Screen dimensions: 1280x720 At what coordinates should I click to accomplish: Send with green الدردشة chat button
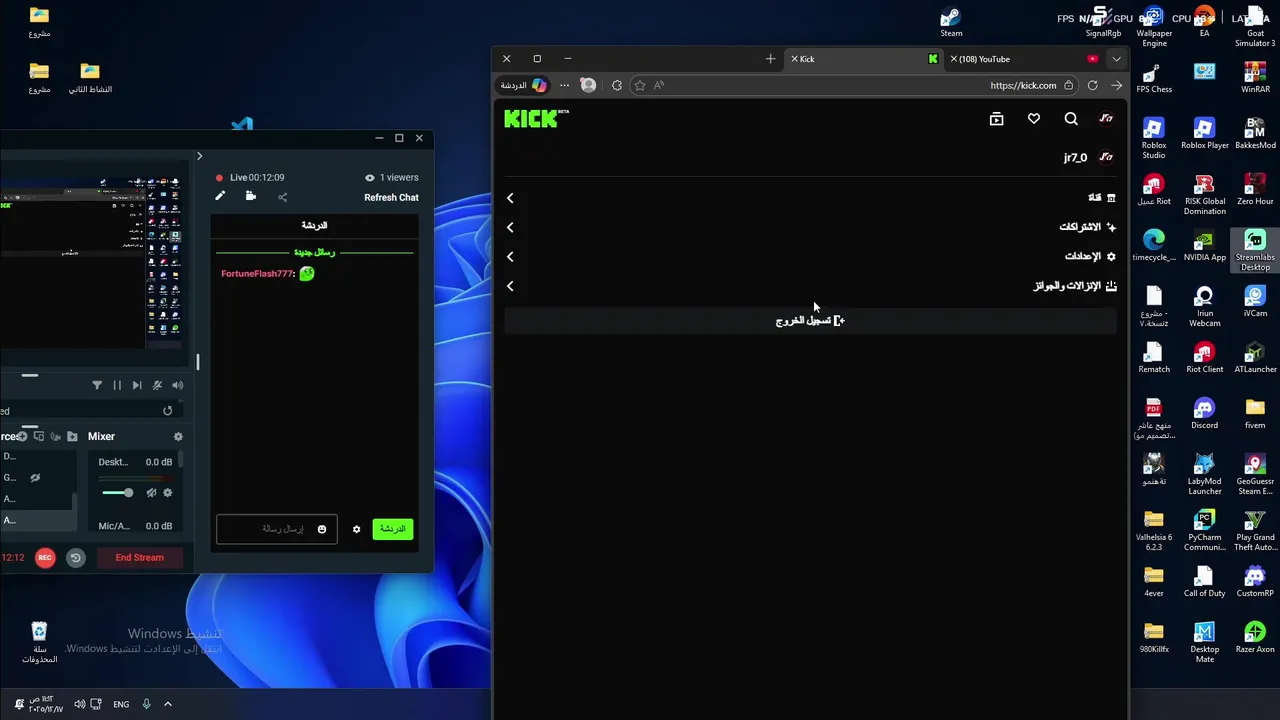coord(393,529)
